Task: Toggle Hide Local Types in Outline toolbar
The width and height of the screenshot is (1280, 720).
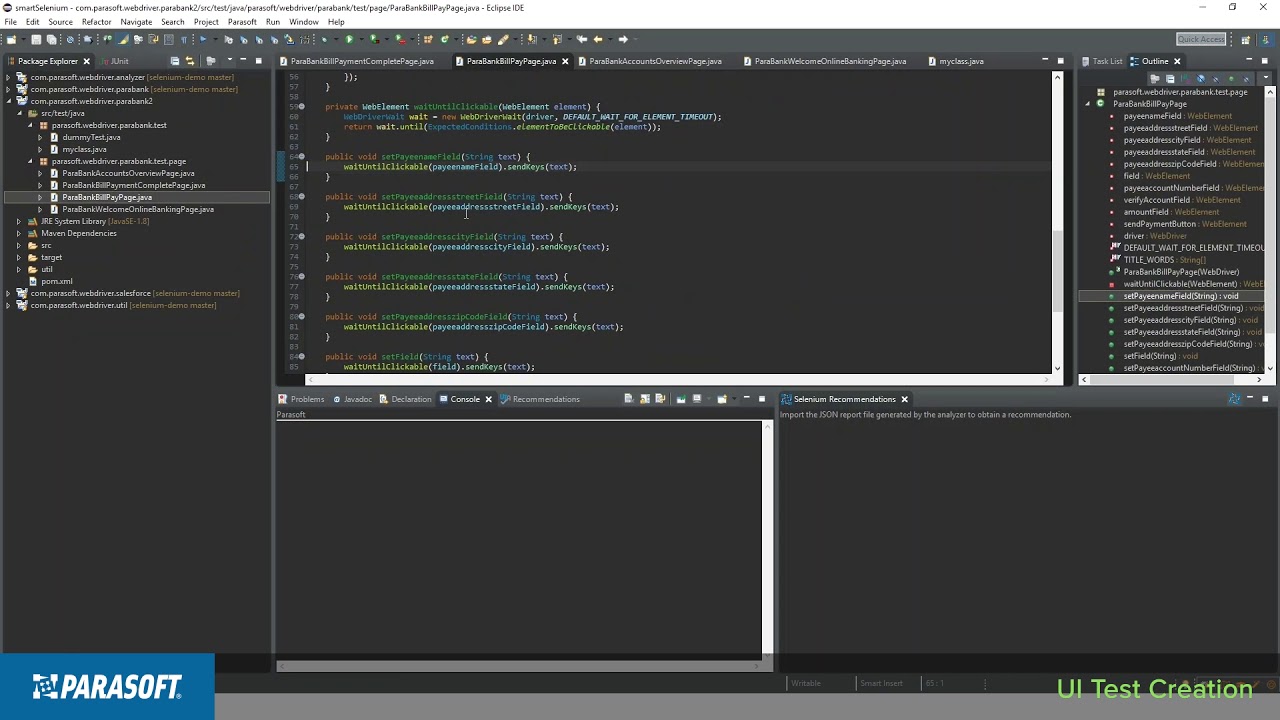Action: pyautogui.click(x=1246, y=78)
